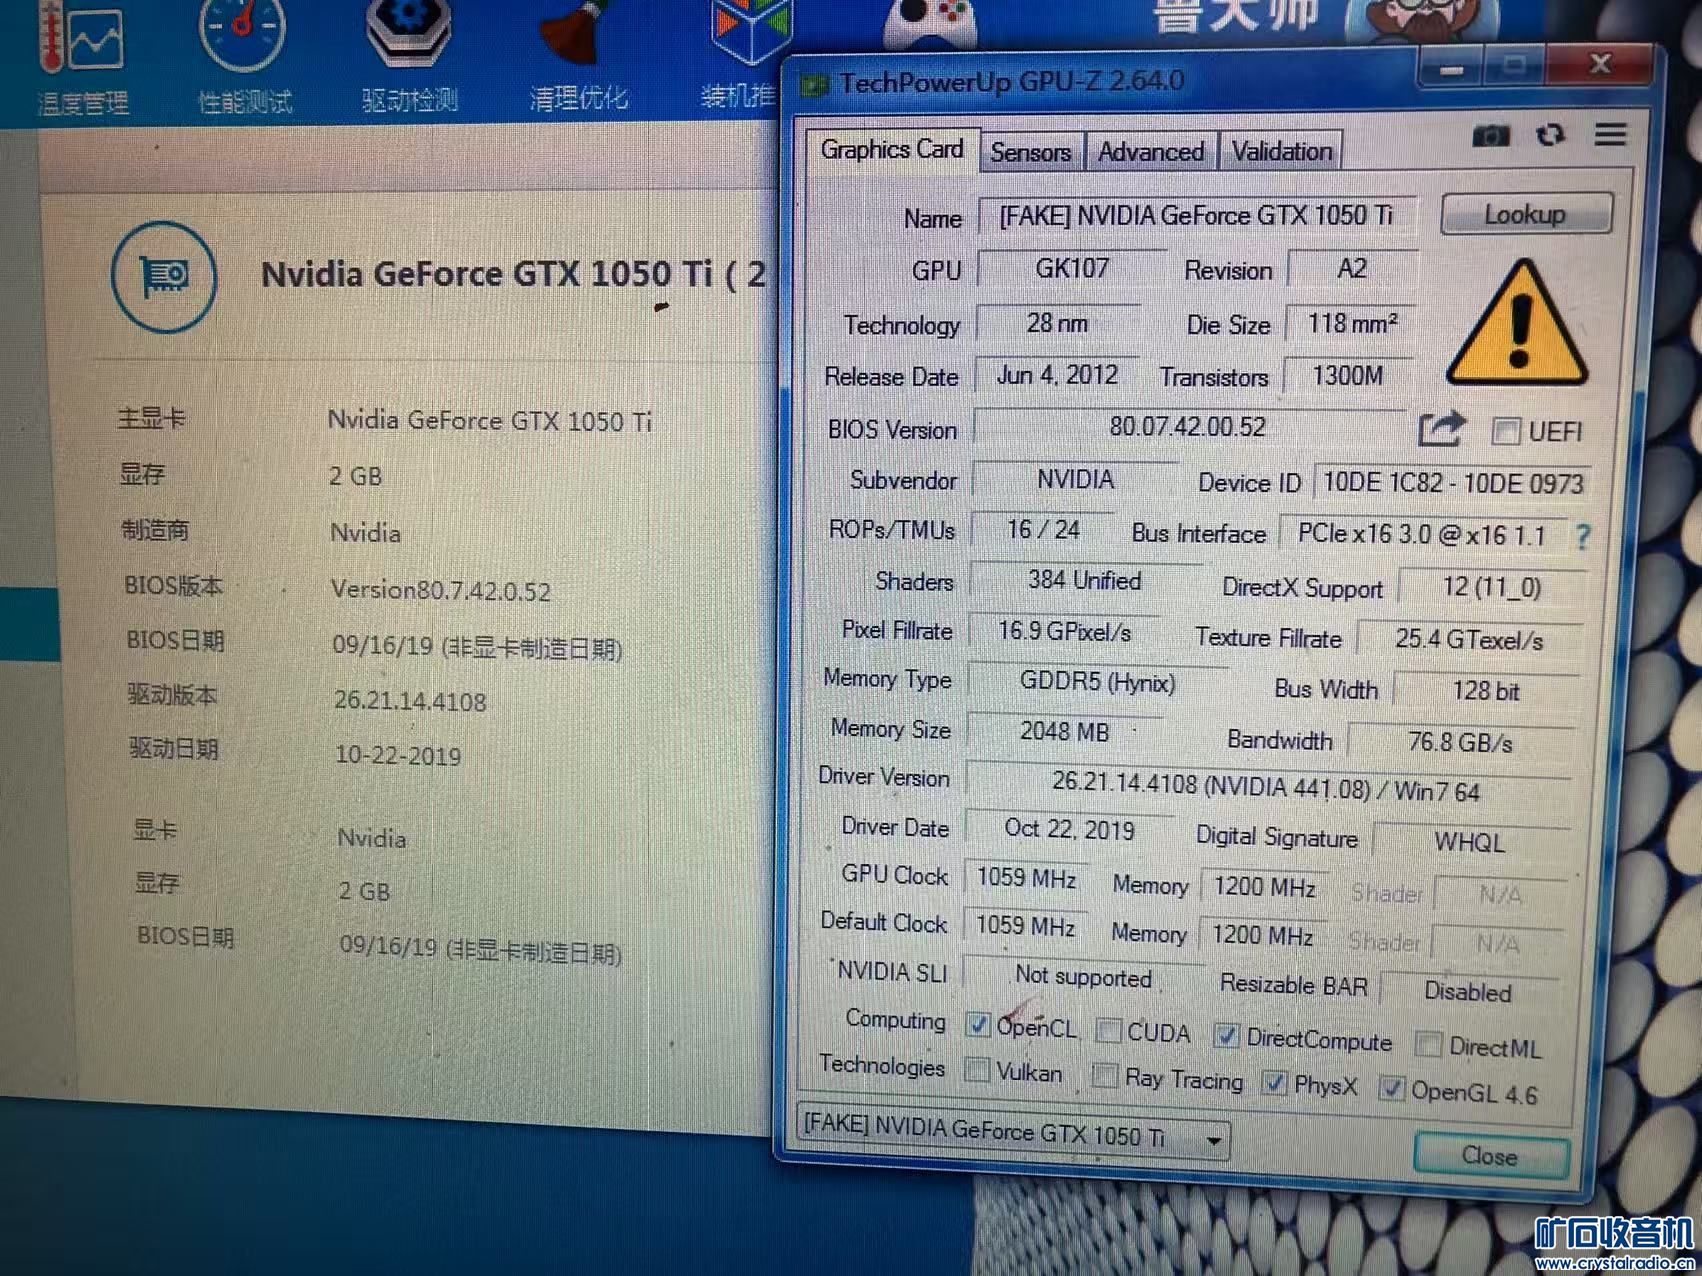This screenshot has height=1276, width=1702.
Task: Click the DirectX Support field
Action: [x=1491, y=588]
